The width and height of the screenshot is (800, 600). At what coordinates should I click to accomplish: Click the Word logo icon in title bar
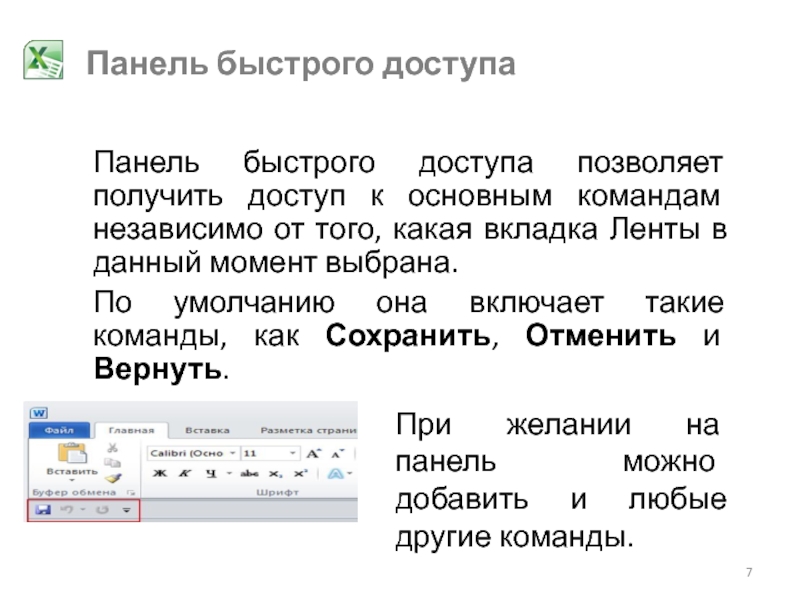[39, 412]
